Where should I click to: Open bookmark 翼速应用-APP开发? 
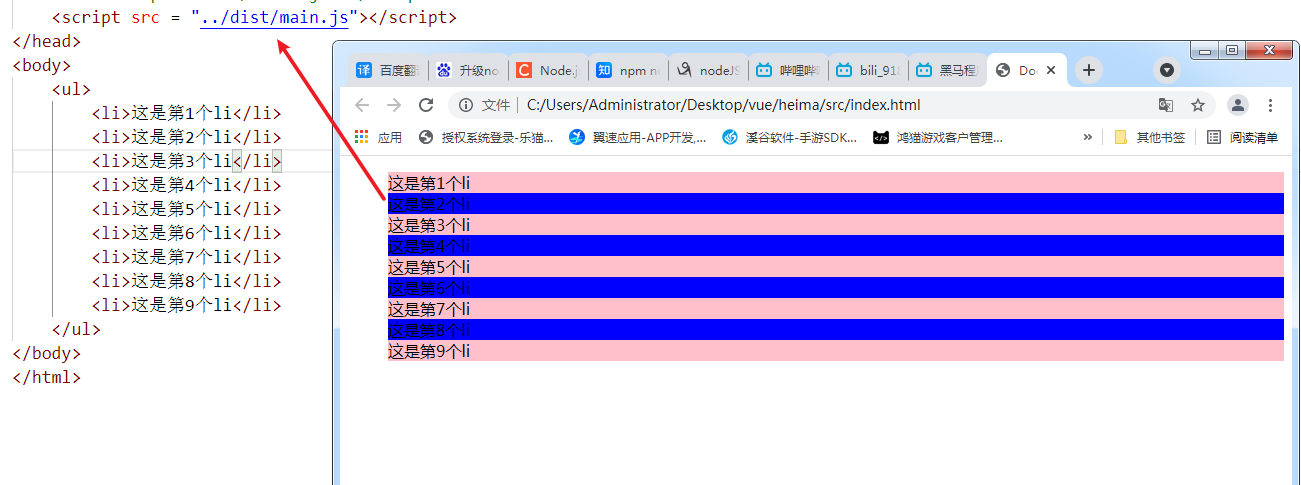(x=637, y=137)
